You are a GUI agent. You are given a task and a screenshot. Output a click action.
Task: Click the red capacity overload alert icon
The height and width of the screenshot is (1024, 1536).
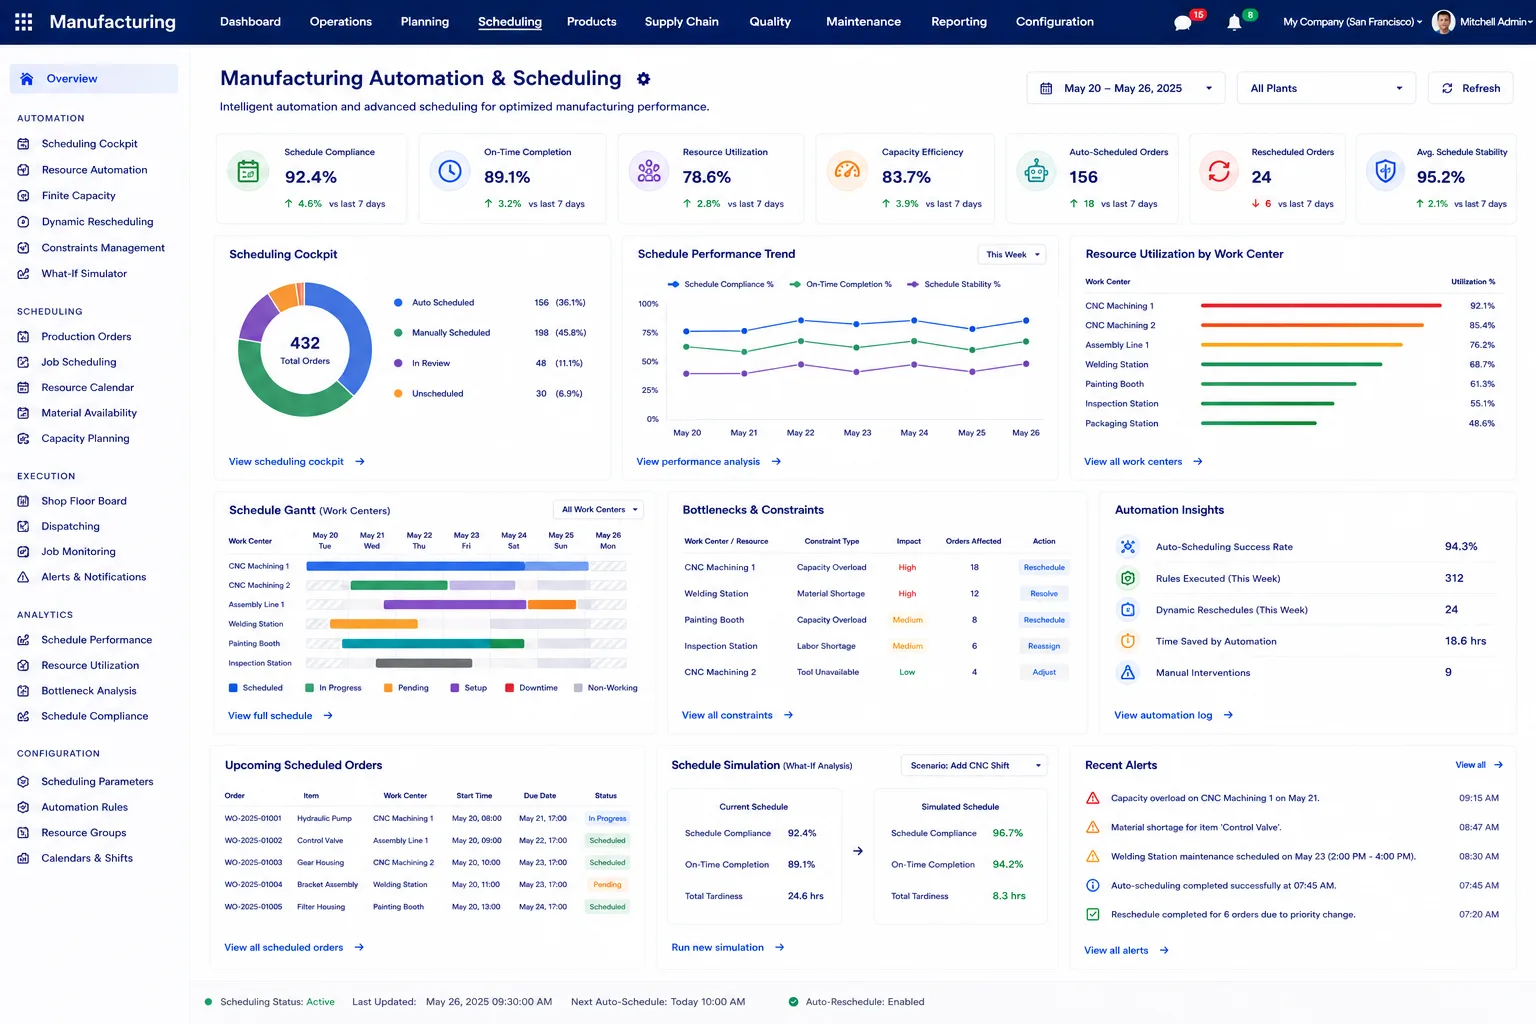[x=1093, y=798]
